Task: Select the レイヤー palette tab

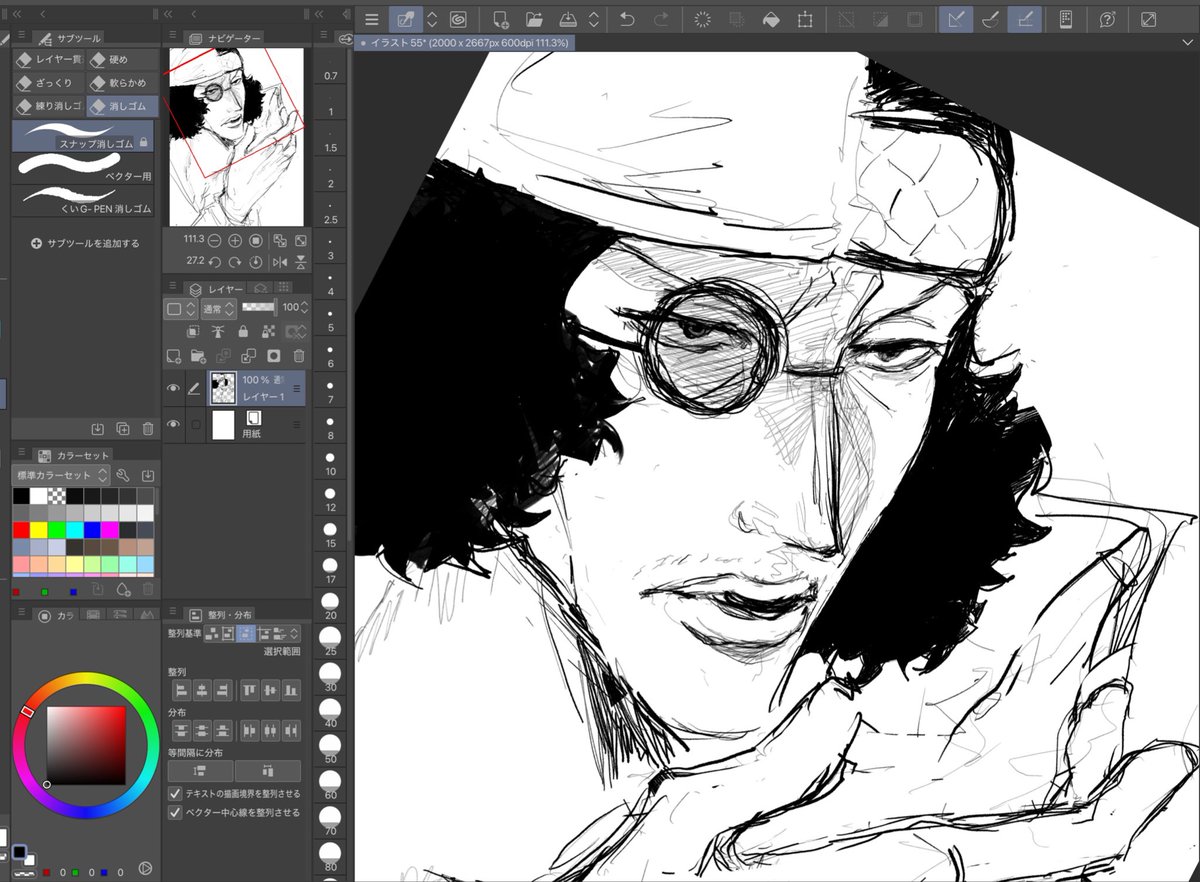Action: (x=216, y=288)
